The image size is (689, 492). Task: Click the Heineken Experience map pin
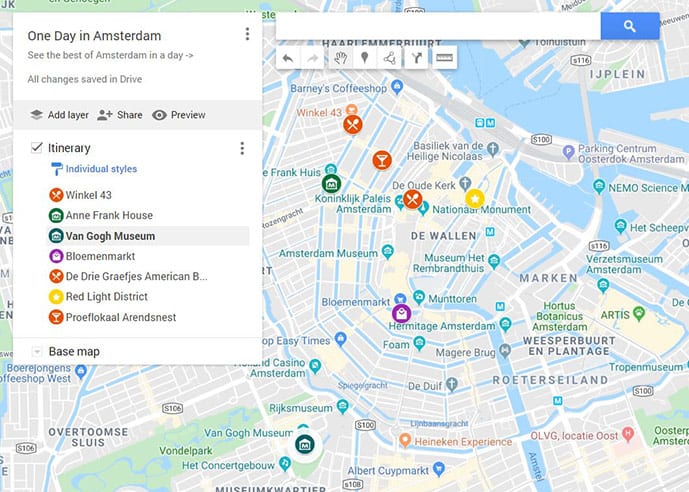tap(405, 440)
